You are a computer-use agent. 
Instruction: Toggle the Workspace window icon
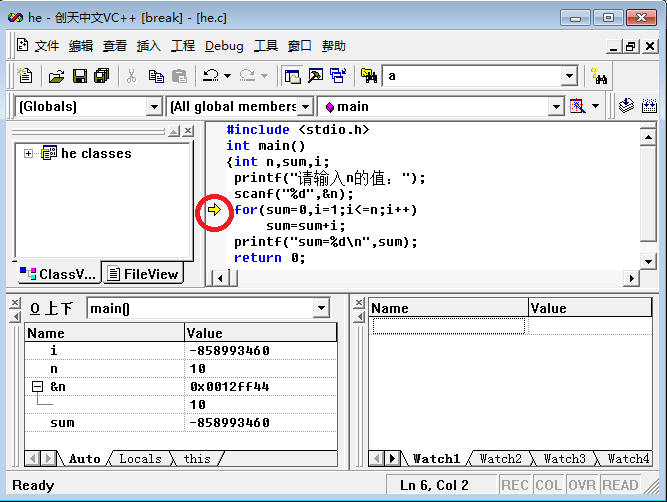(x=293, y=76)
